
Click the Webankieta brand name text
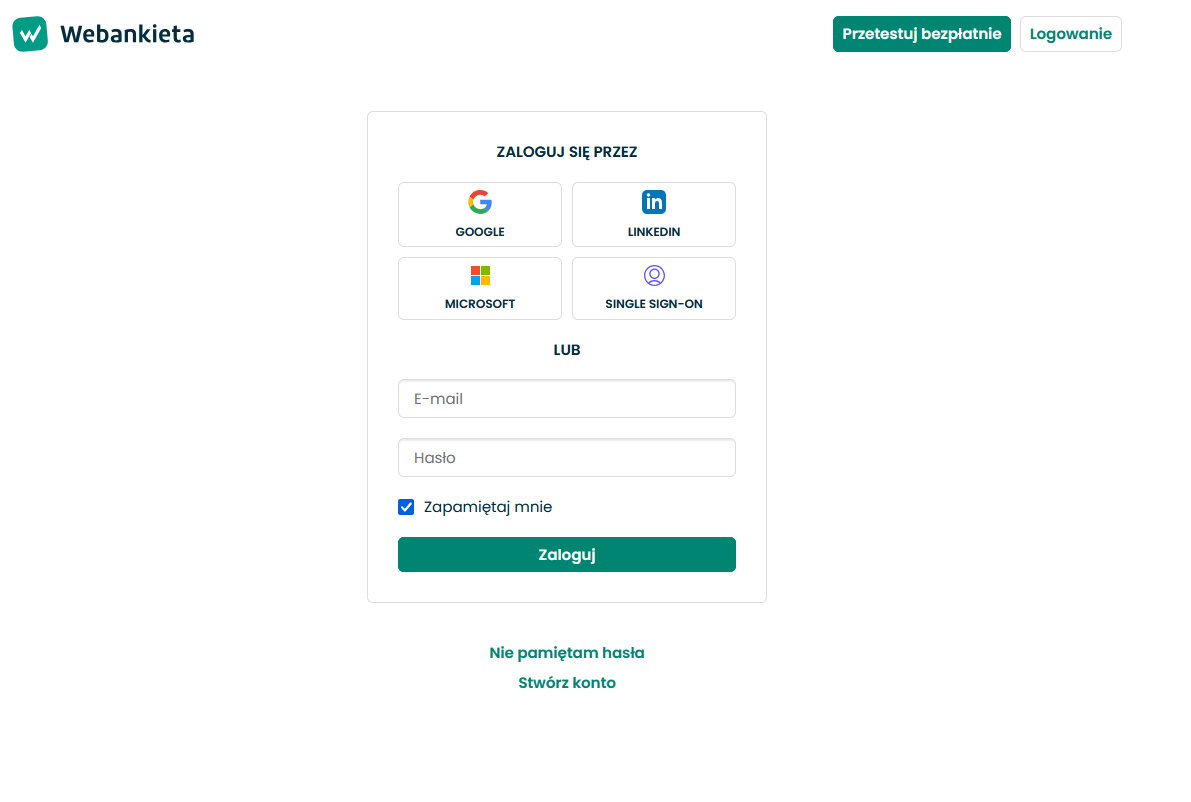[128, 34]
